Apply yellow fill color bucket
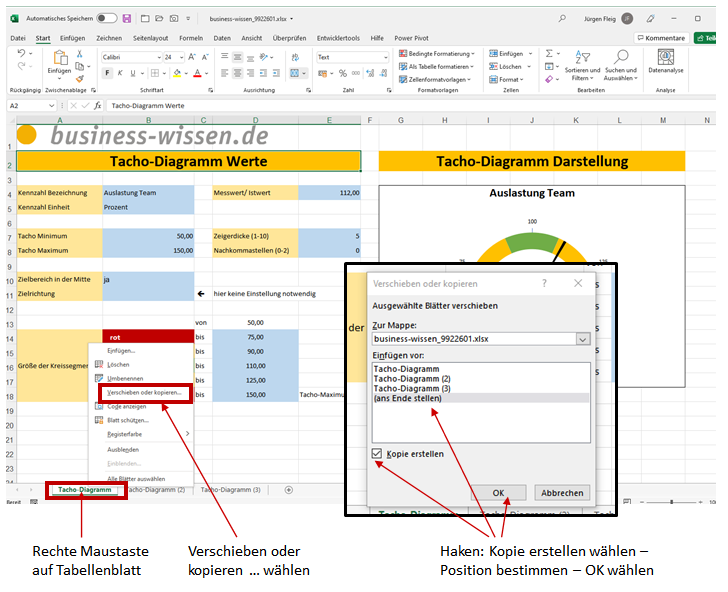This screenshot has height=592, width=728. [x=177, y=73]
